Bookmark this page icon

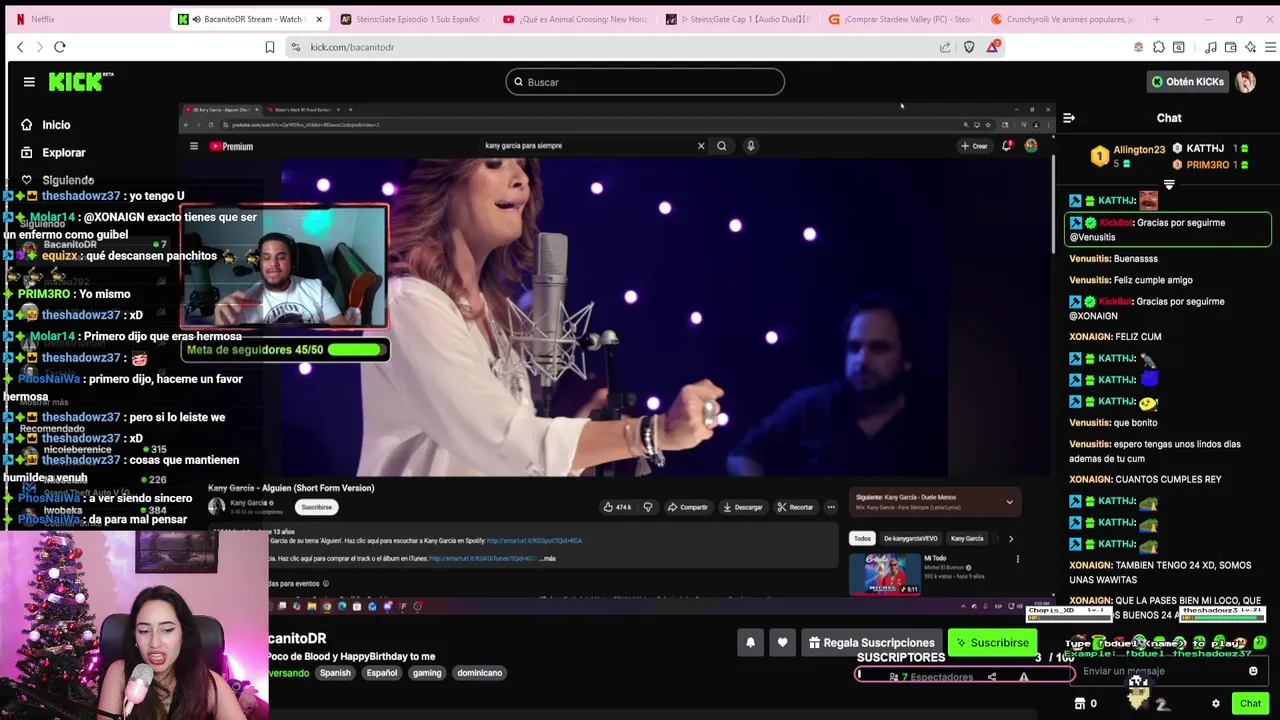click(269, 47)
